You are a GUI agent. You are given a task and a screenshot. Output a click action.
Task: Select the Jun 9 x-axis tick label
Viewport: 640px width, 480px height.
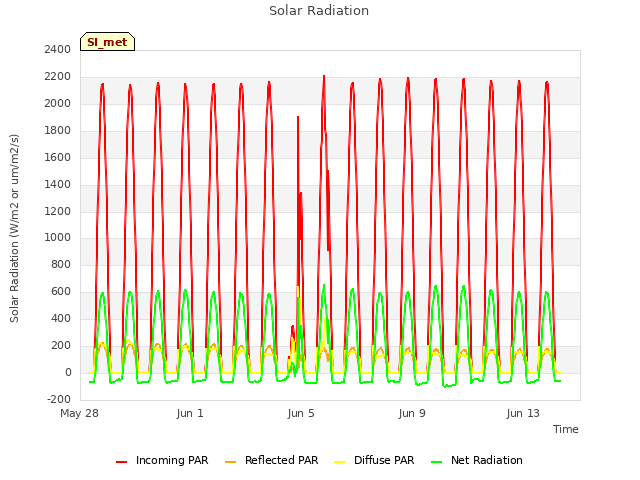coord(412,413)
